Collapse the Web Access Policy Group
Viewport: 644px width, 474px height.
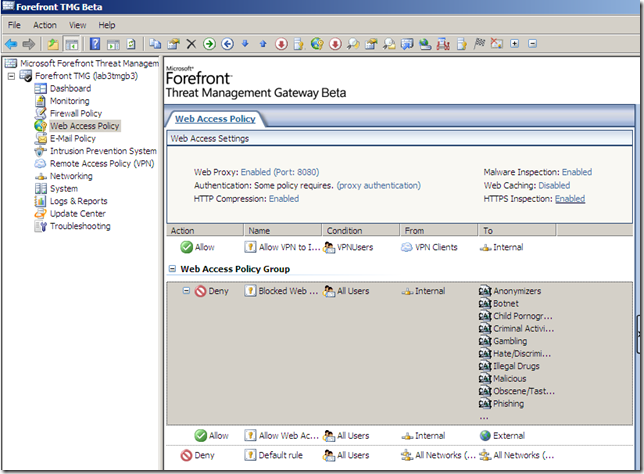coord(172,269)
